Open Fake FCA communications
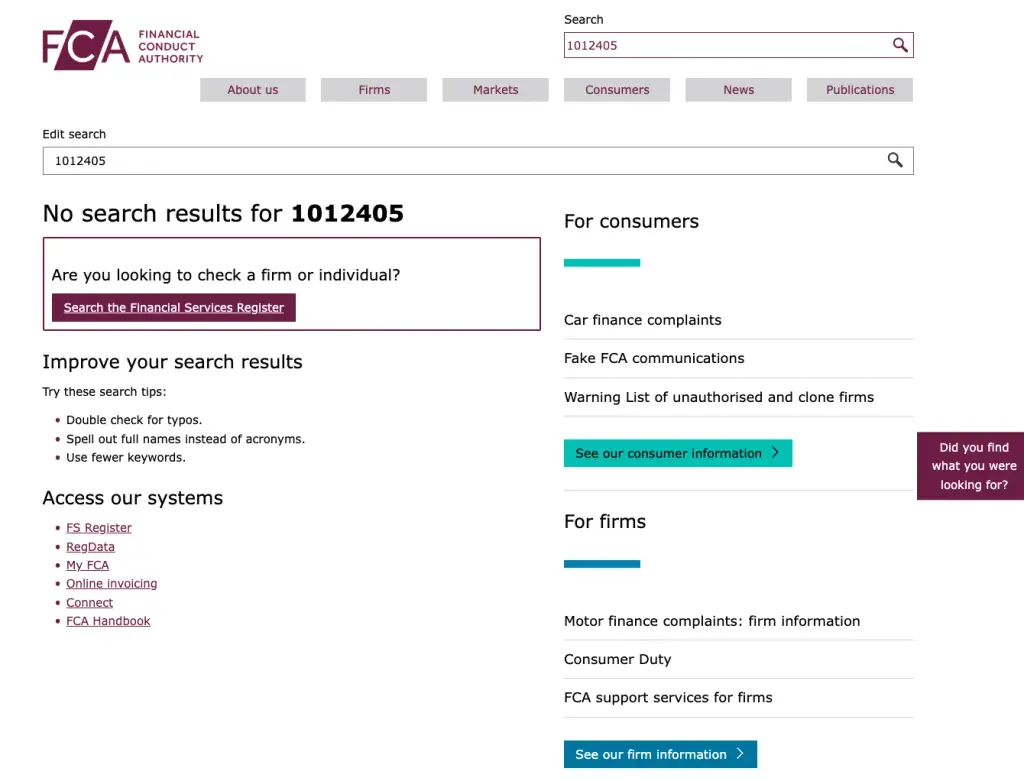Viewport: 1024px width, 781px height. click(654, 358)
